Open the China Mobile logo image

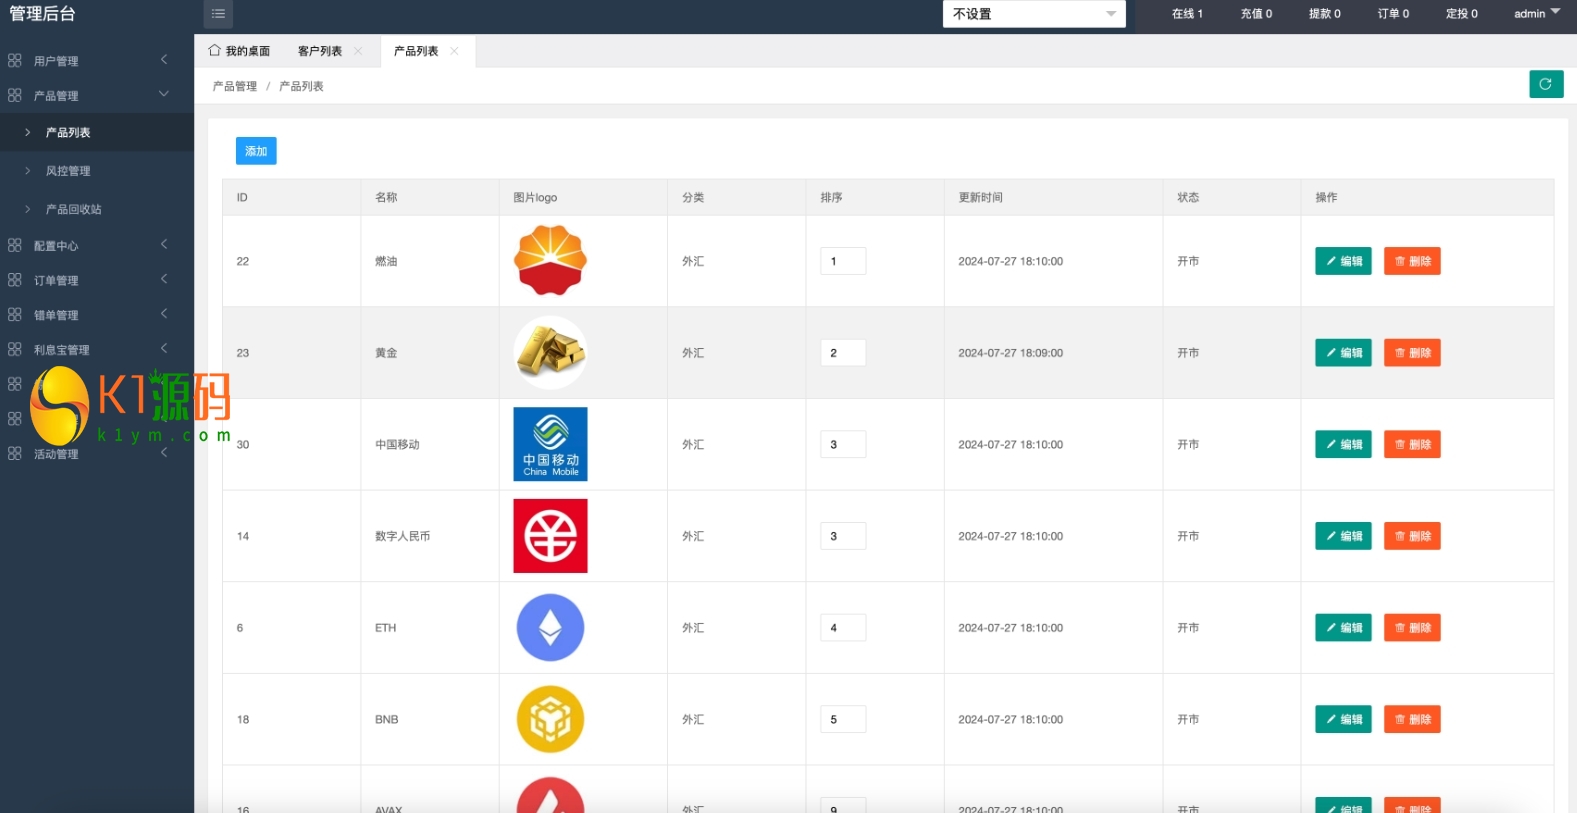(x=550, y=444)
